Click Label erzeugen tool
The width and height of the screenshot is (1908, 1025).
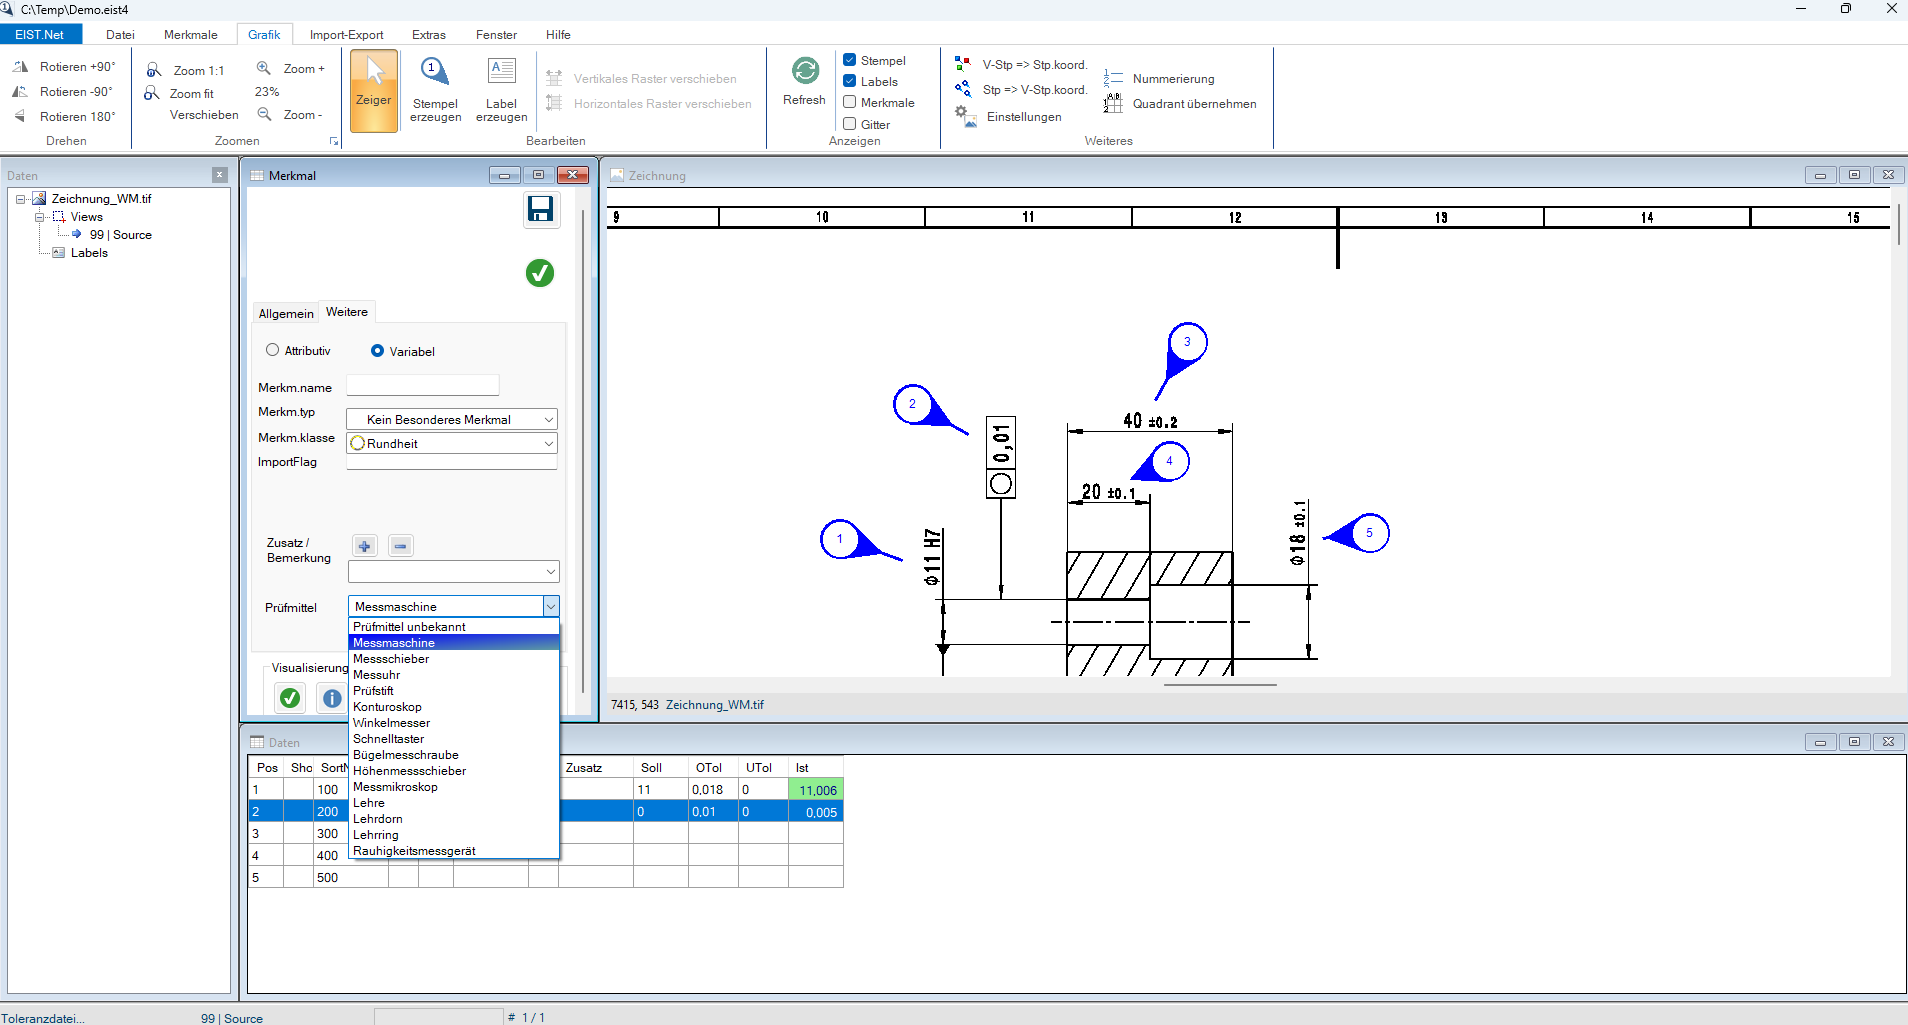click(x=501, y=90)
